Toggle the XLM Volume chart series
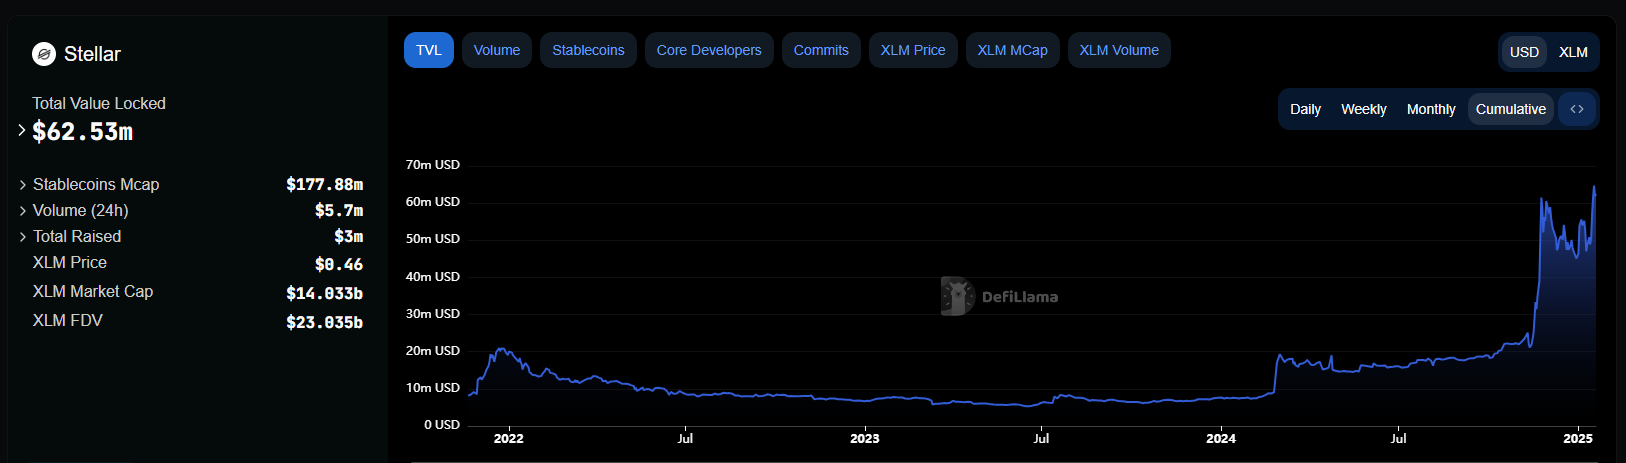 (1119, 50)
